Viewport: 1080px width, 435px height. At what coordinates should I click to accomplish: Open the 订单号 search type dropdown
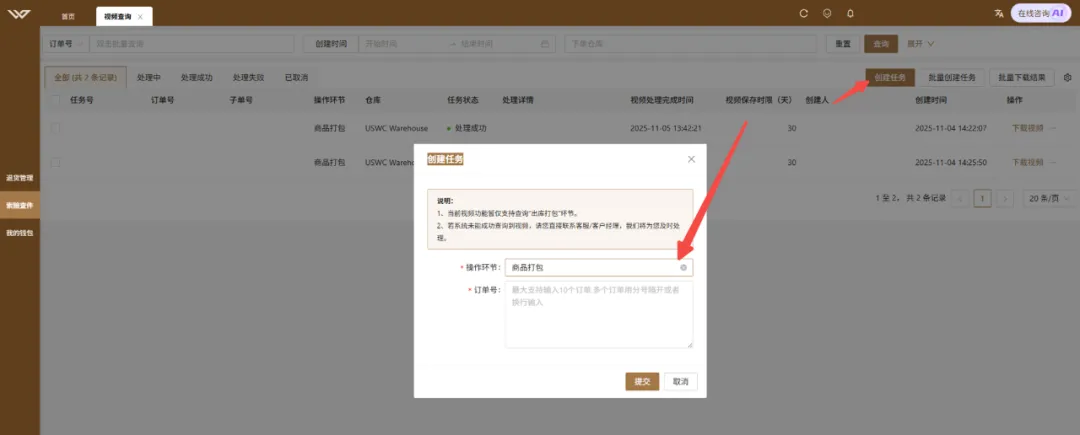pos(66,43)
